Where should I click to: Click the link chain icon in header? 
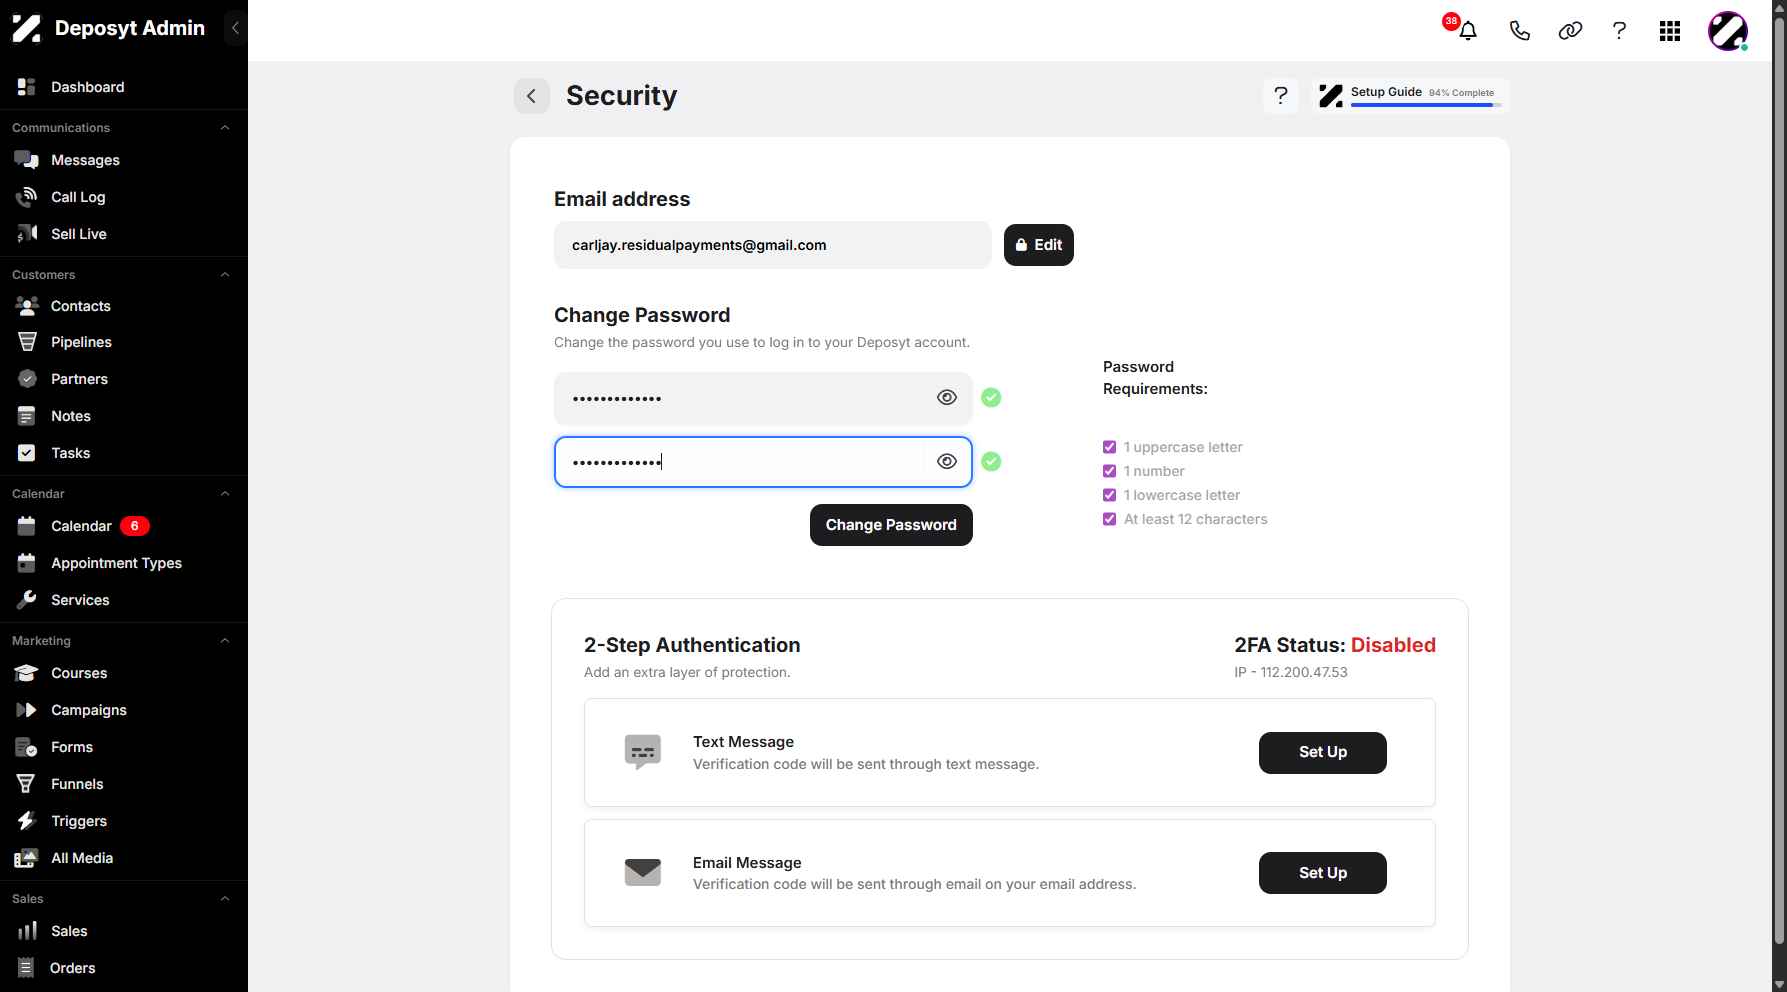click(1570, 31)
